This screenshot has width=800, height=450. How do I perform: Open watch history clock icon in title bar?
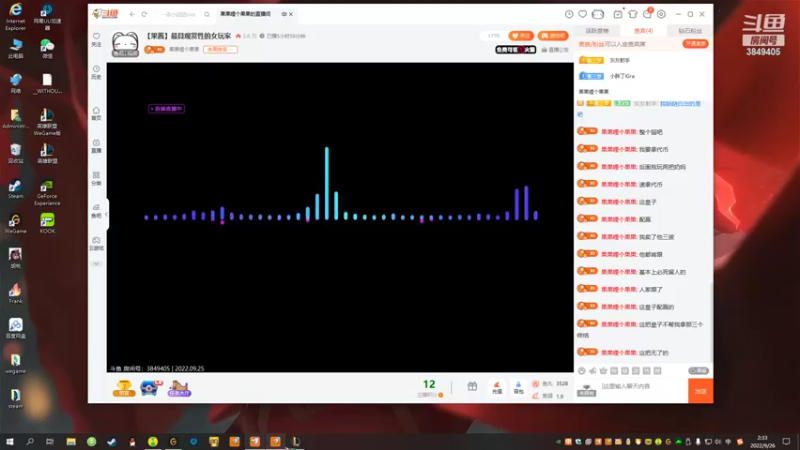click(569, 14)
